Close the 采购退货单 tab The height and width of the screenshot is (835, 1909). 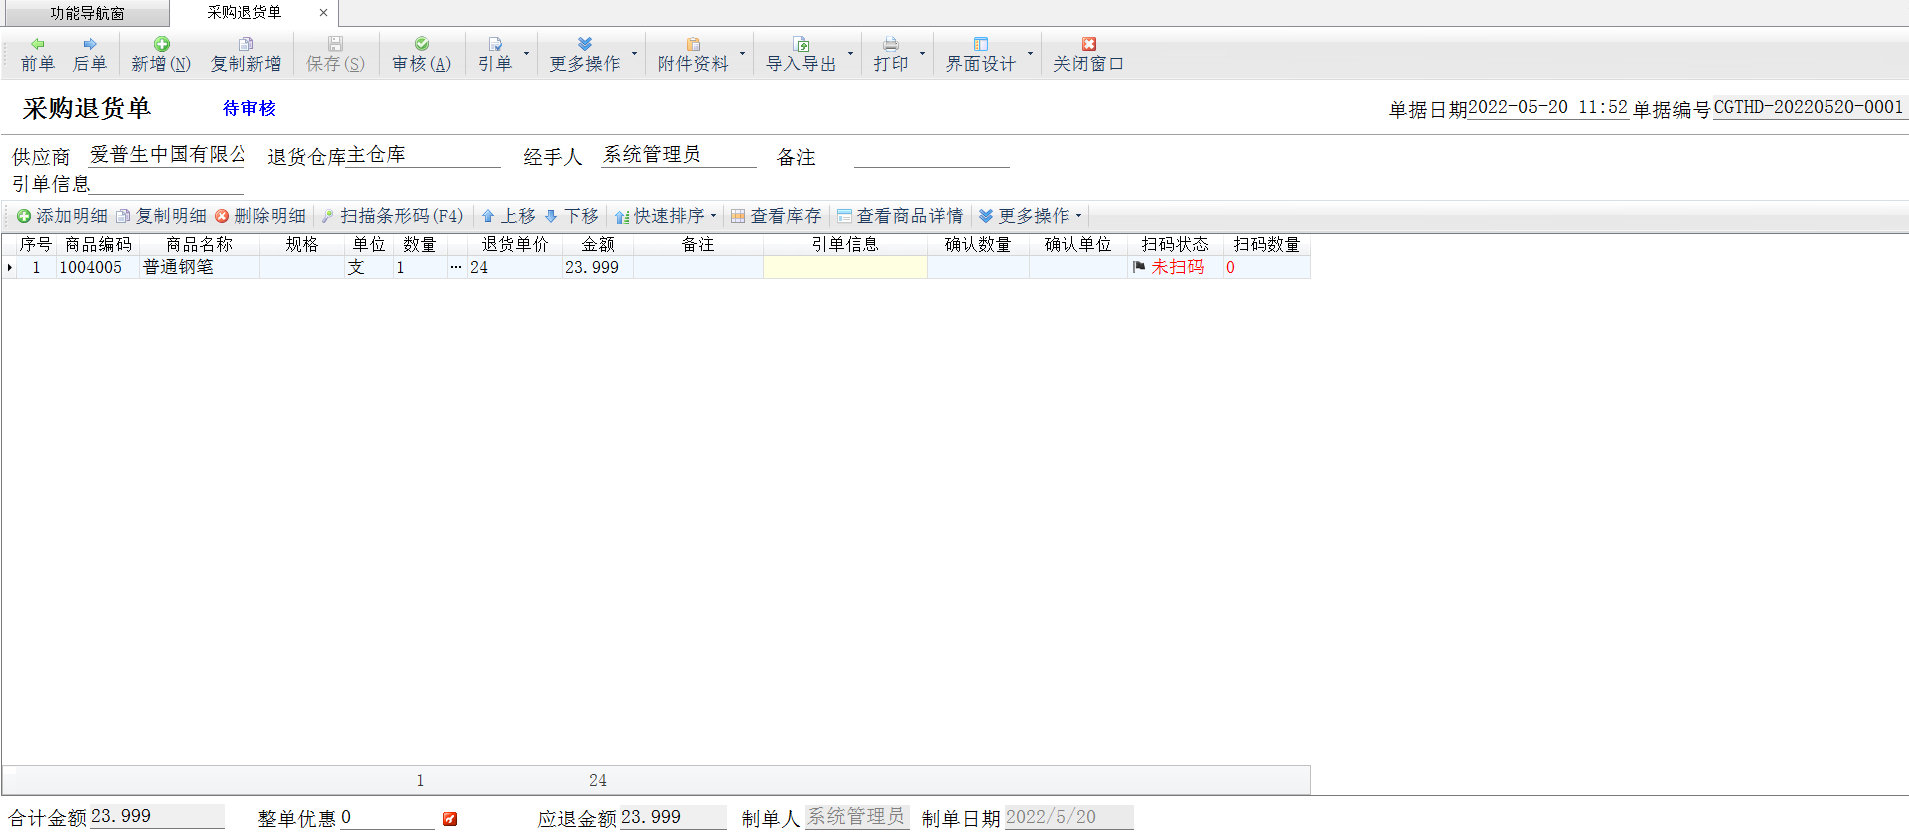(323, 13)
